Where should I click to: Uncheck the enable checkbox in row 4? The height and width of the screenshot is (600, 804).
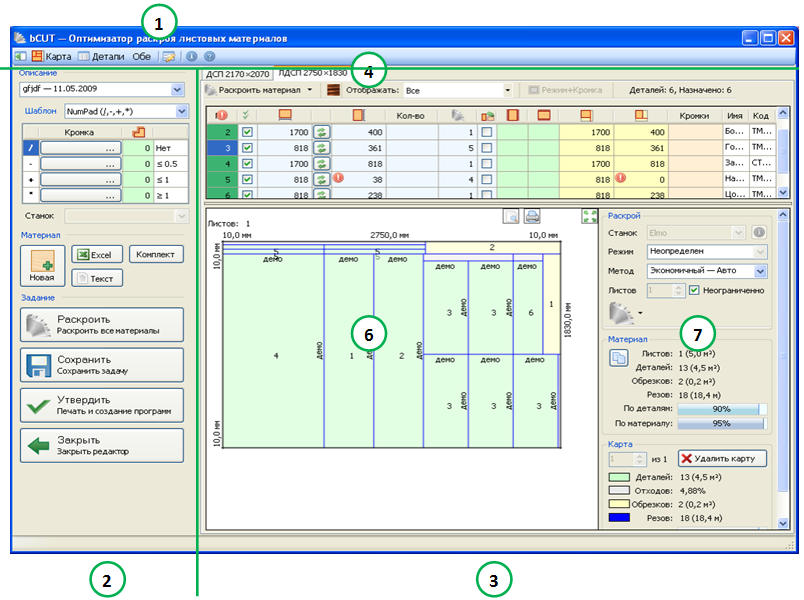[x=247, y=164]
